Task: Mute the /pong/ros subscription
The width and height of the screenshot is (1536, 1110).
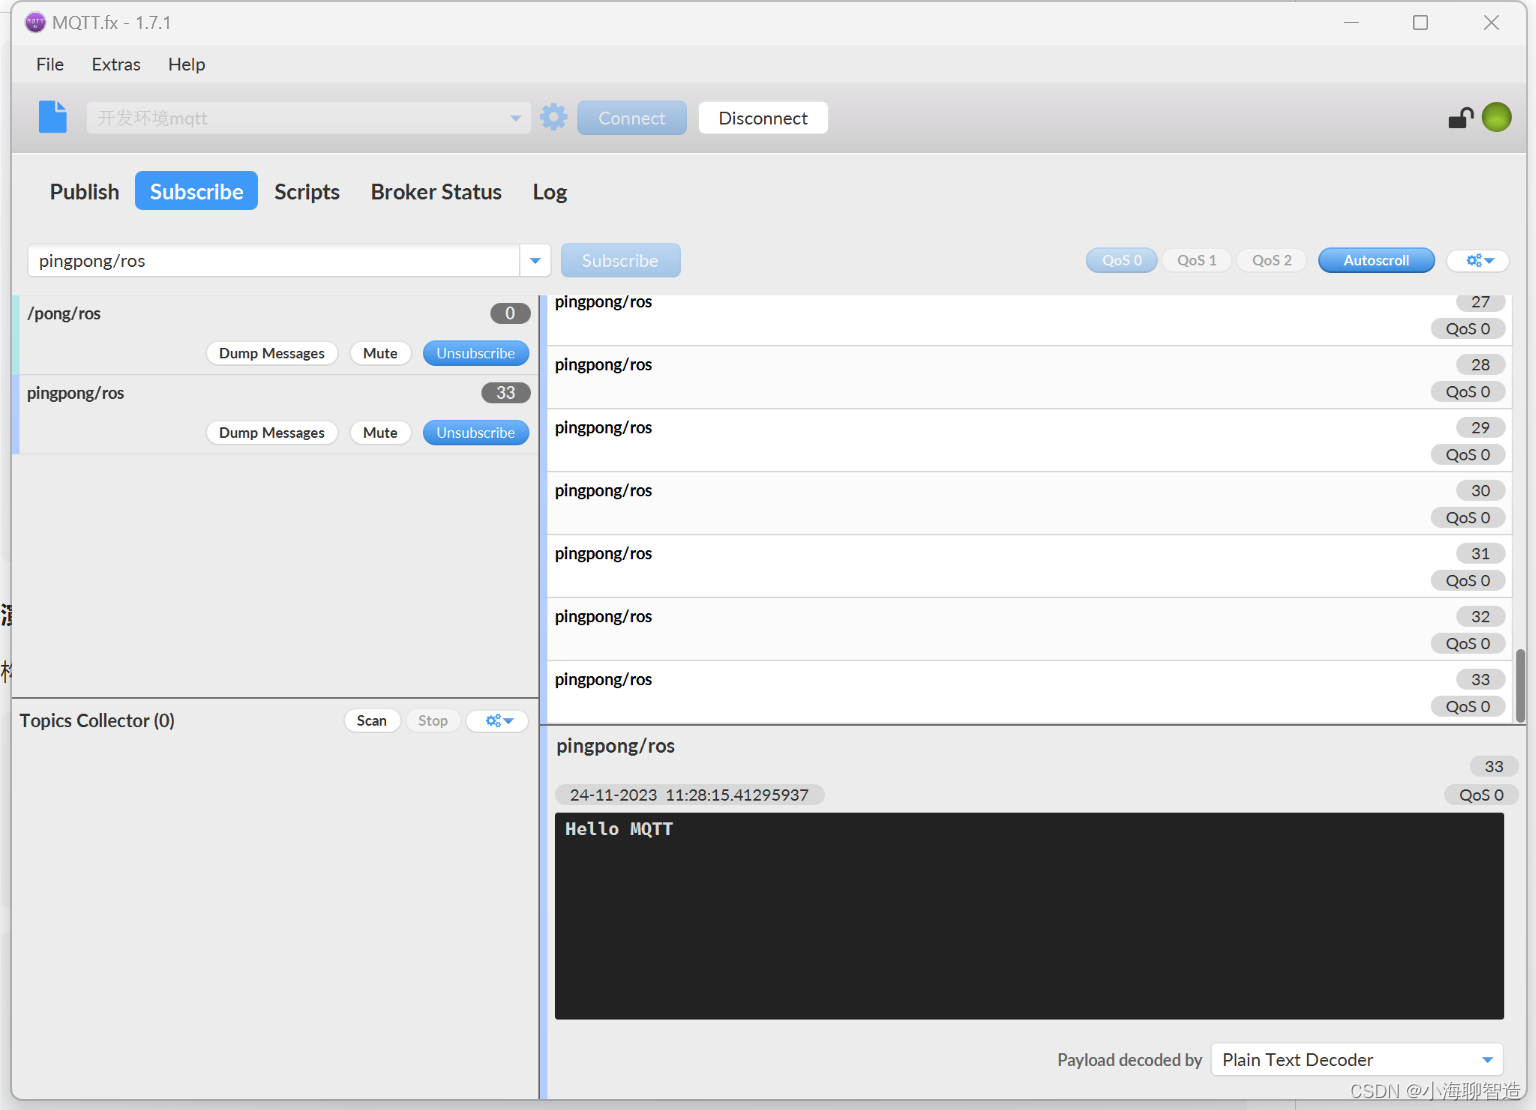Action: tap(380, 353)
